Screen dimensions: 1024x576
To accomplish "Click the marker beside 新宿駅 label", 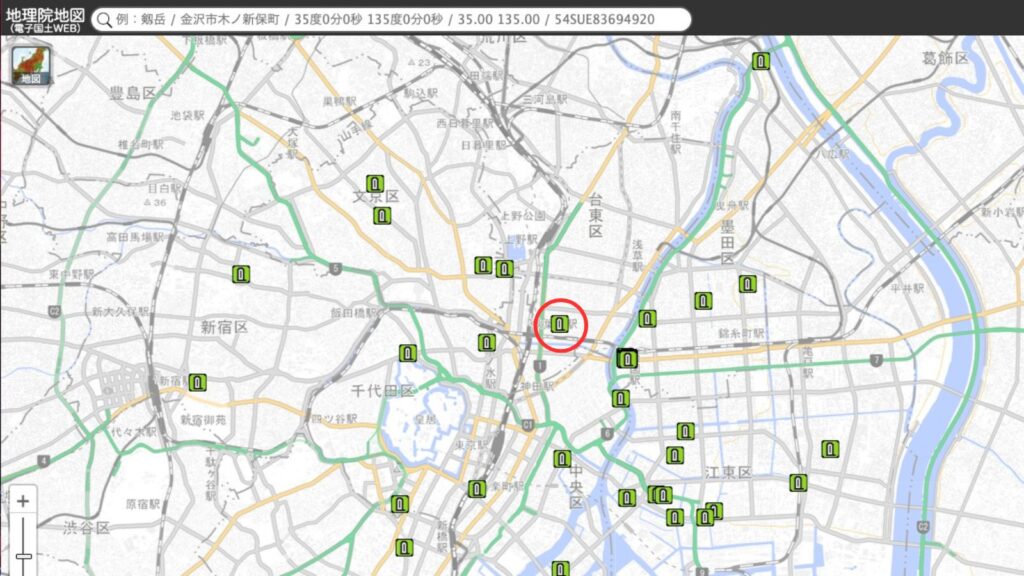I will point(198,381).
